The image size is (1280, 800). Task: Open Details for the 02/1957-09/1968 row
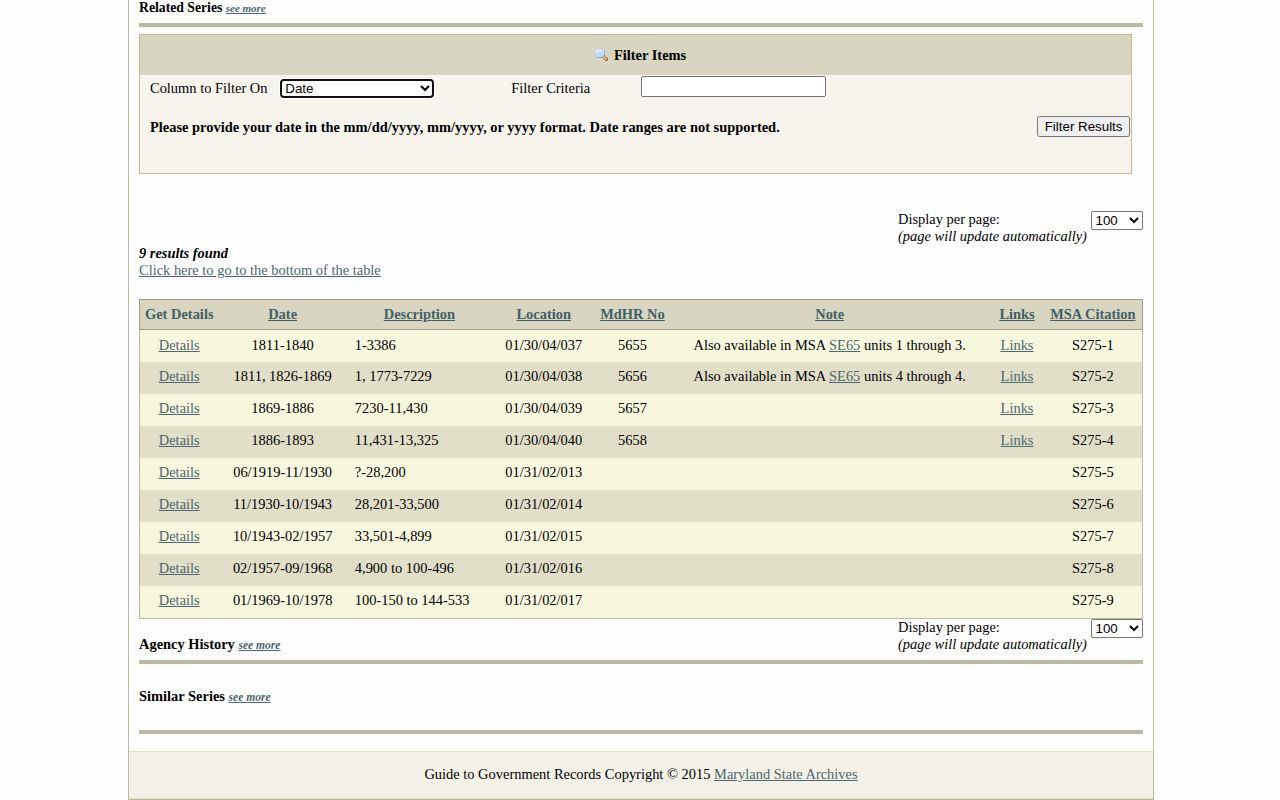coord(179,568)
